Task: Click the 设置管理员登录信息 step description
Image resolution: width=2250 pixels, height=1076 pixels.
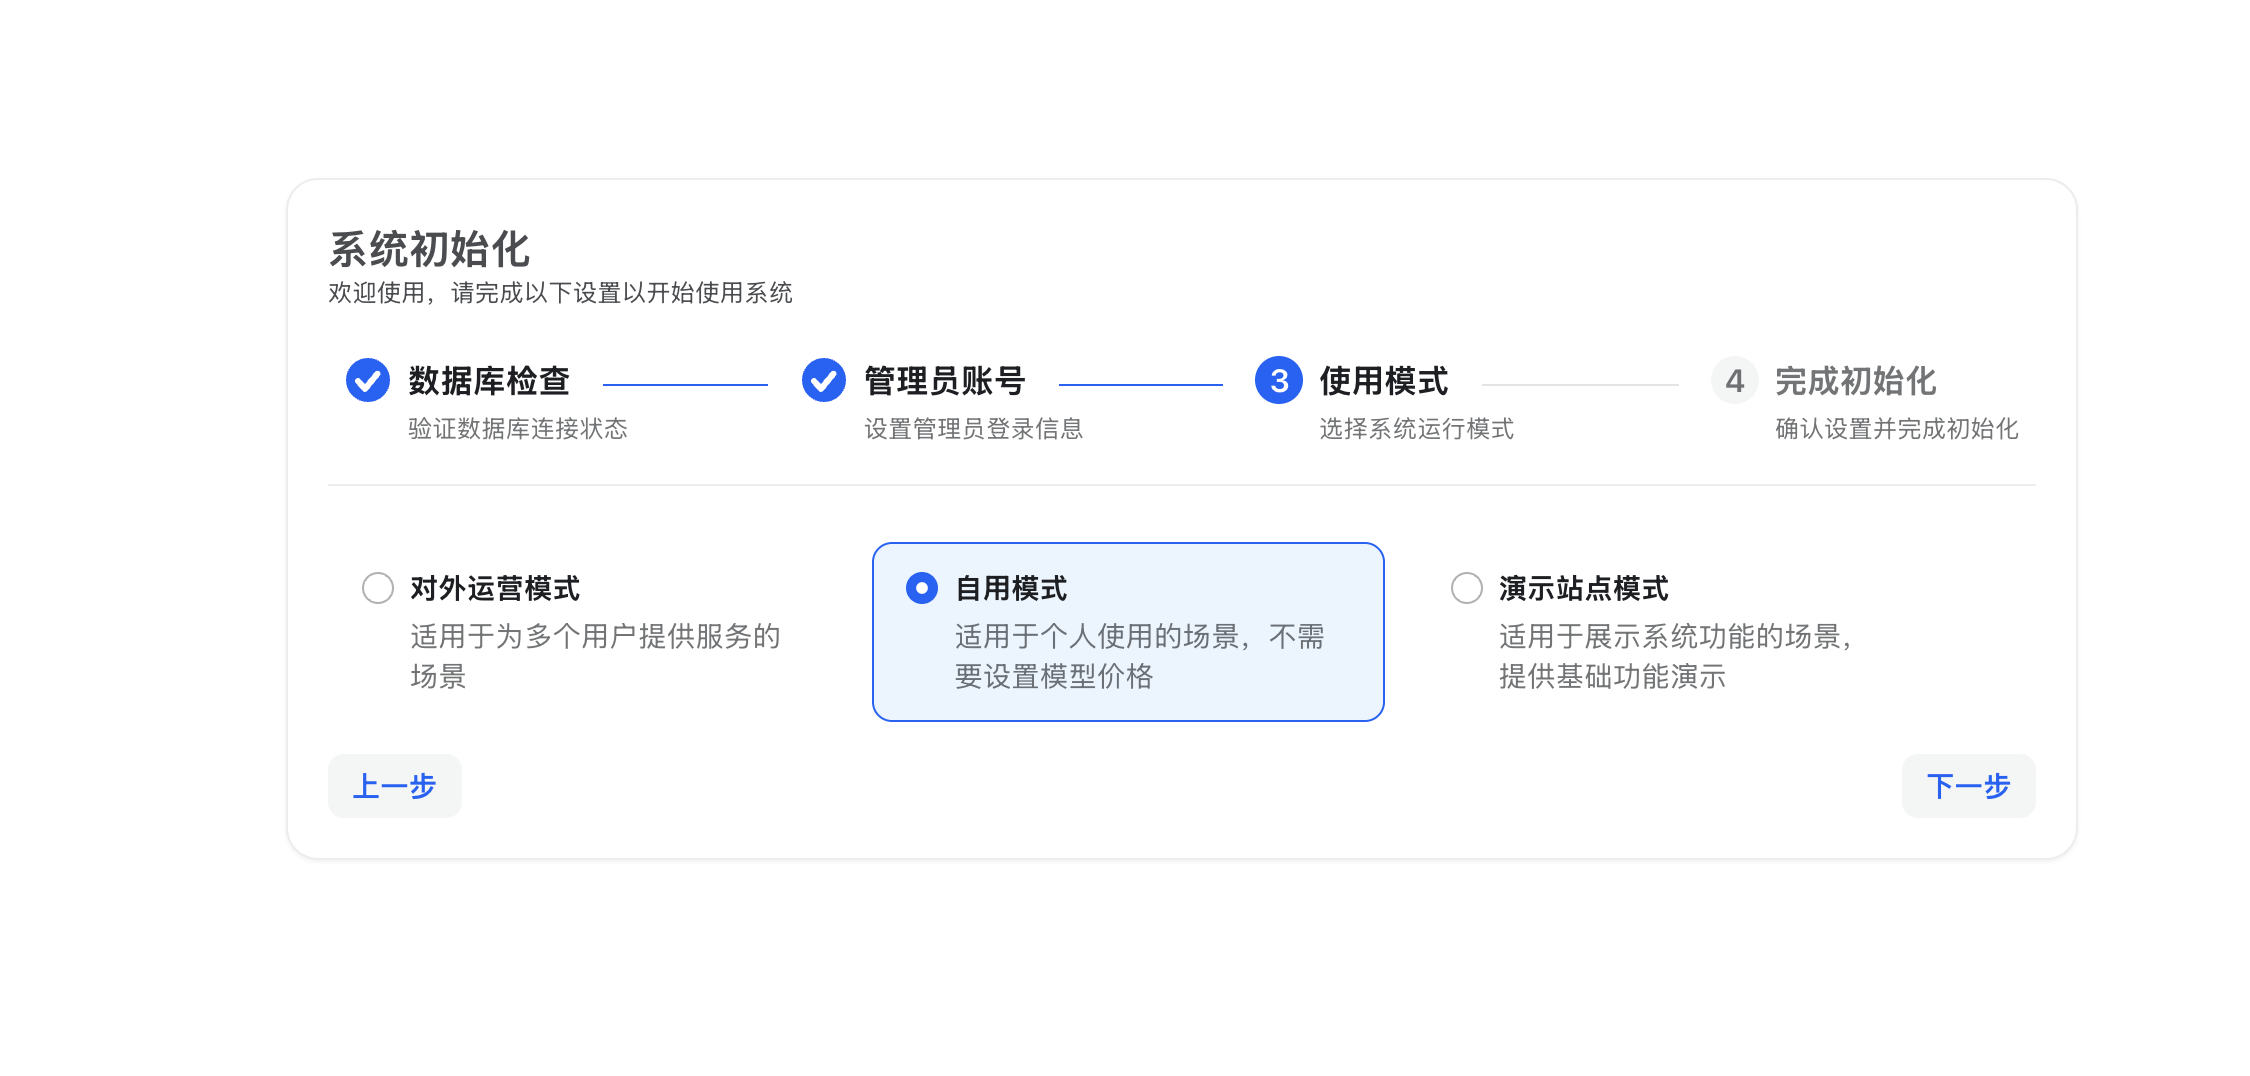Action: coord(974,429)
